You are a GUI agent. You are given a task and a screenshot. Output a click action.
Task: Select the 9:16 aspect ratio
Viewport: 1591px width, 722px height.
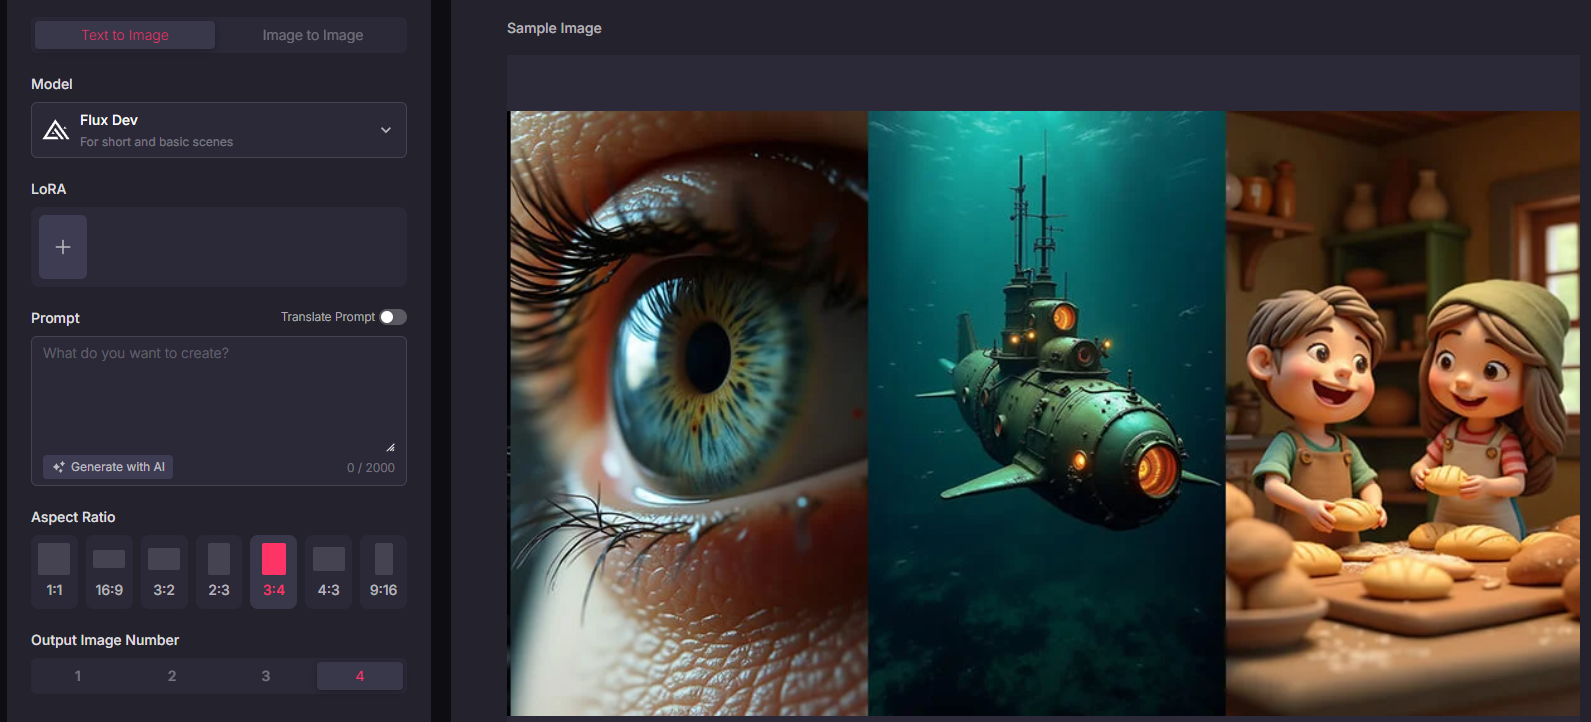[x=384, y=572]
